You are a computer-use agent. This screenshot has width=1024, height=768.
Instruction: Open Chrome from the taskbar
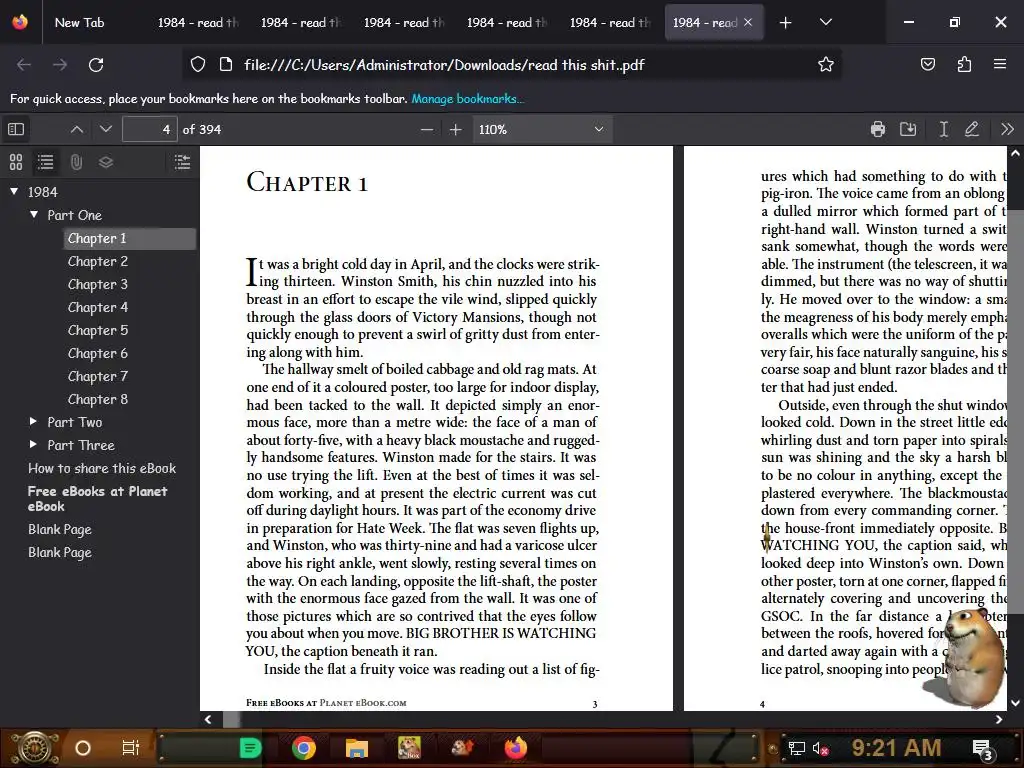coord(304,748)
